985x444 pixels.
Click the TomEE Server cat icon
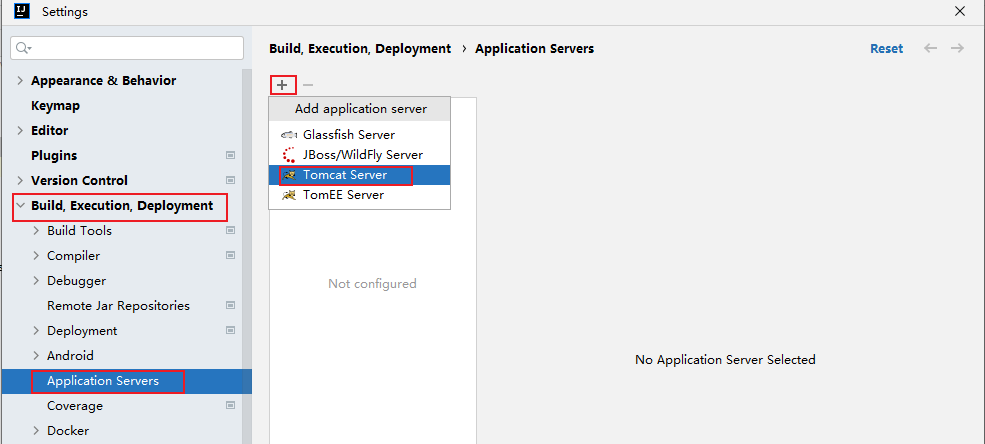pyautogui.click(x=289, y=195)
